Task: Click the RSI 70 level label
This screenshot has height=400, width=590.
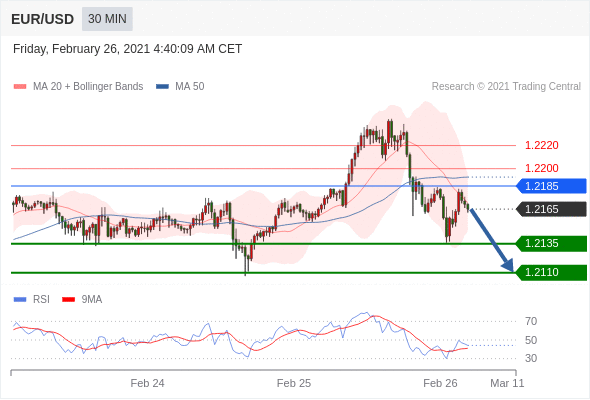Action: (531, 321)
